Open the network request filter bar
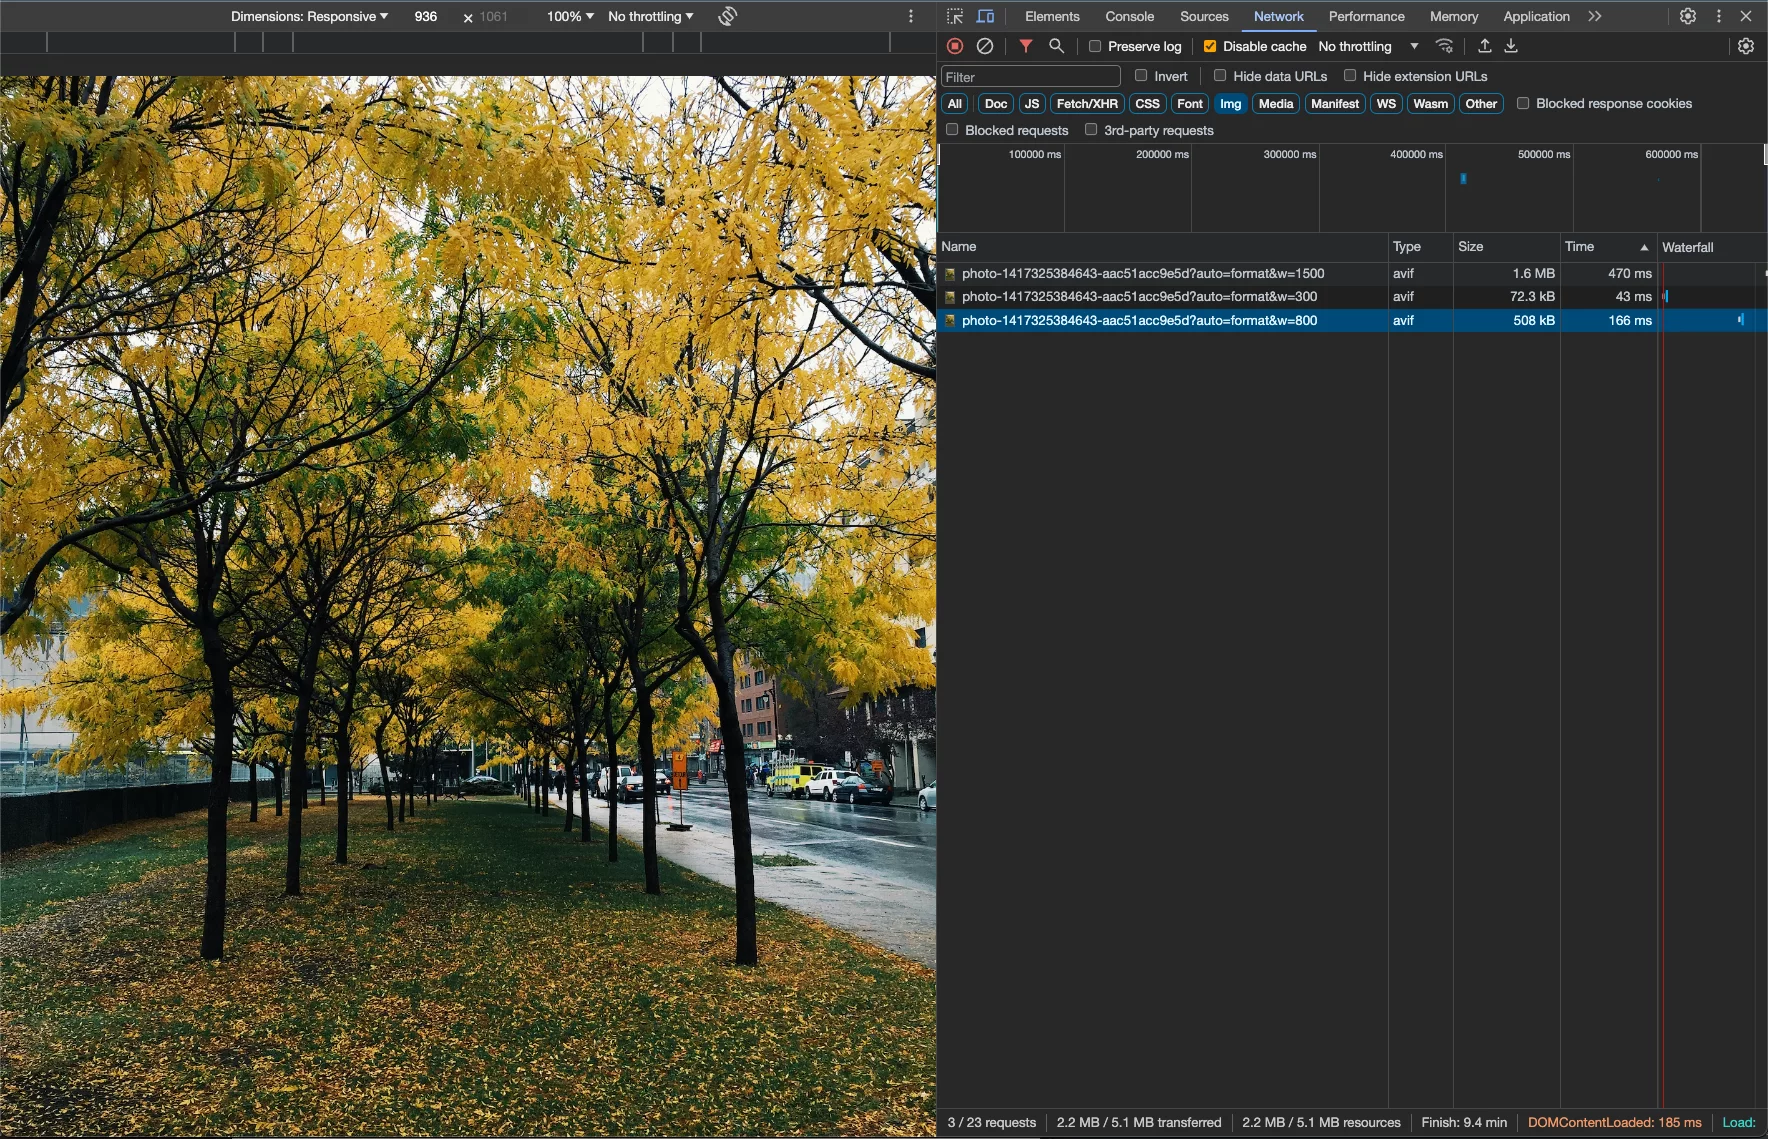This screenshot has width=1768, height=1139. (1023, 46)
